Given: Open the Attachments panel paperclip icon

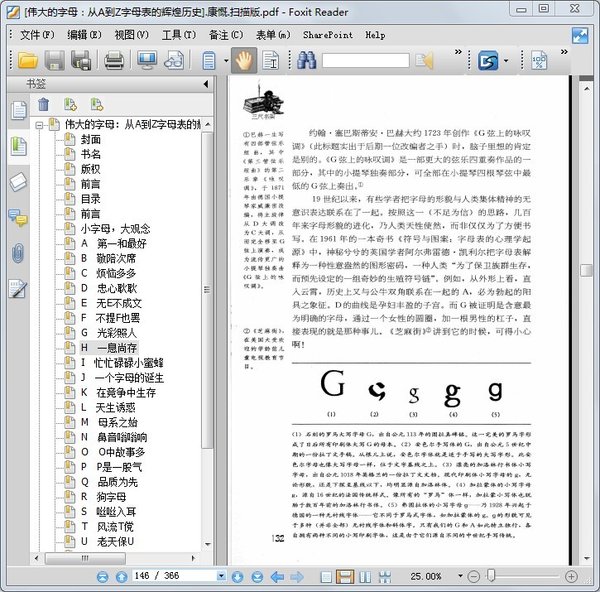Looking at the screenshot, I should 17,253.
